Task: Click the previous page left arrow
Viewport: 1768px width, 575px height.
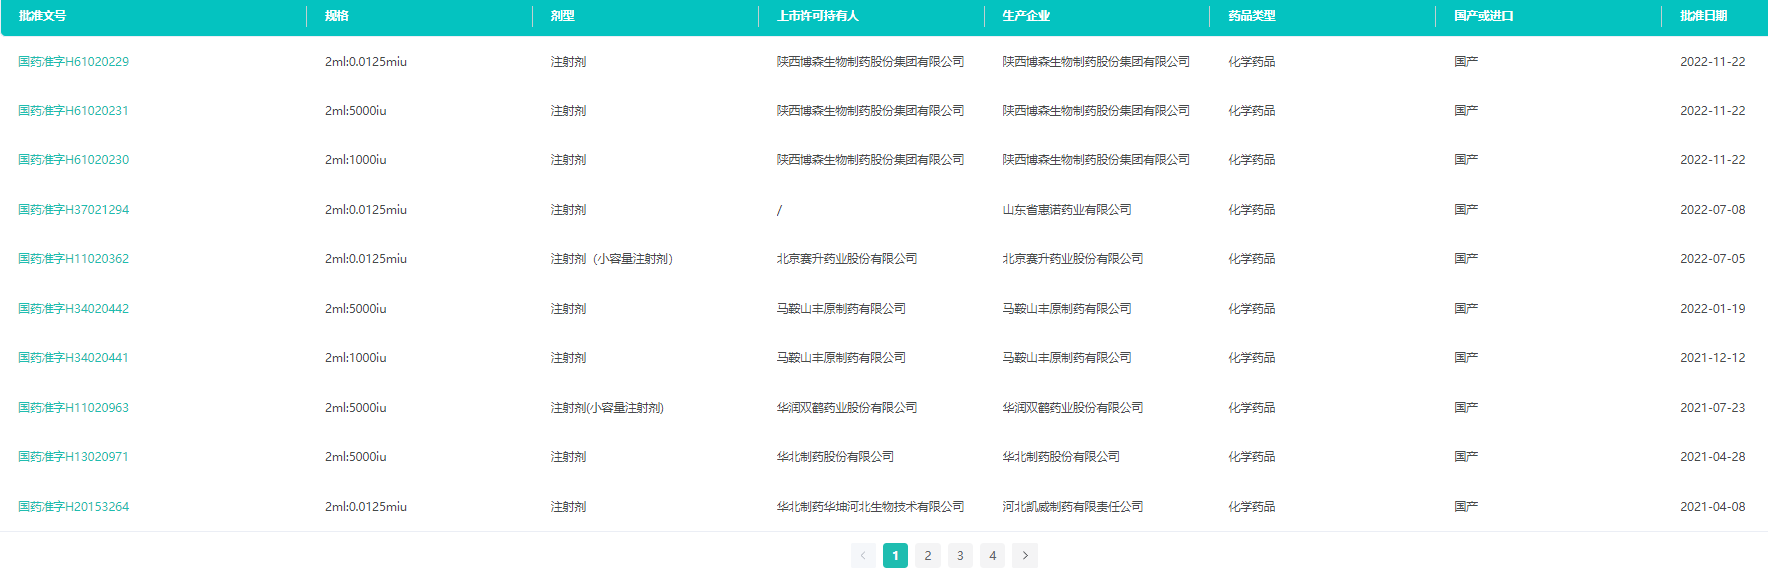Action: [x=863, y=556]
